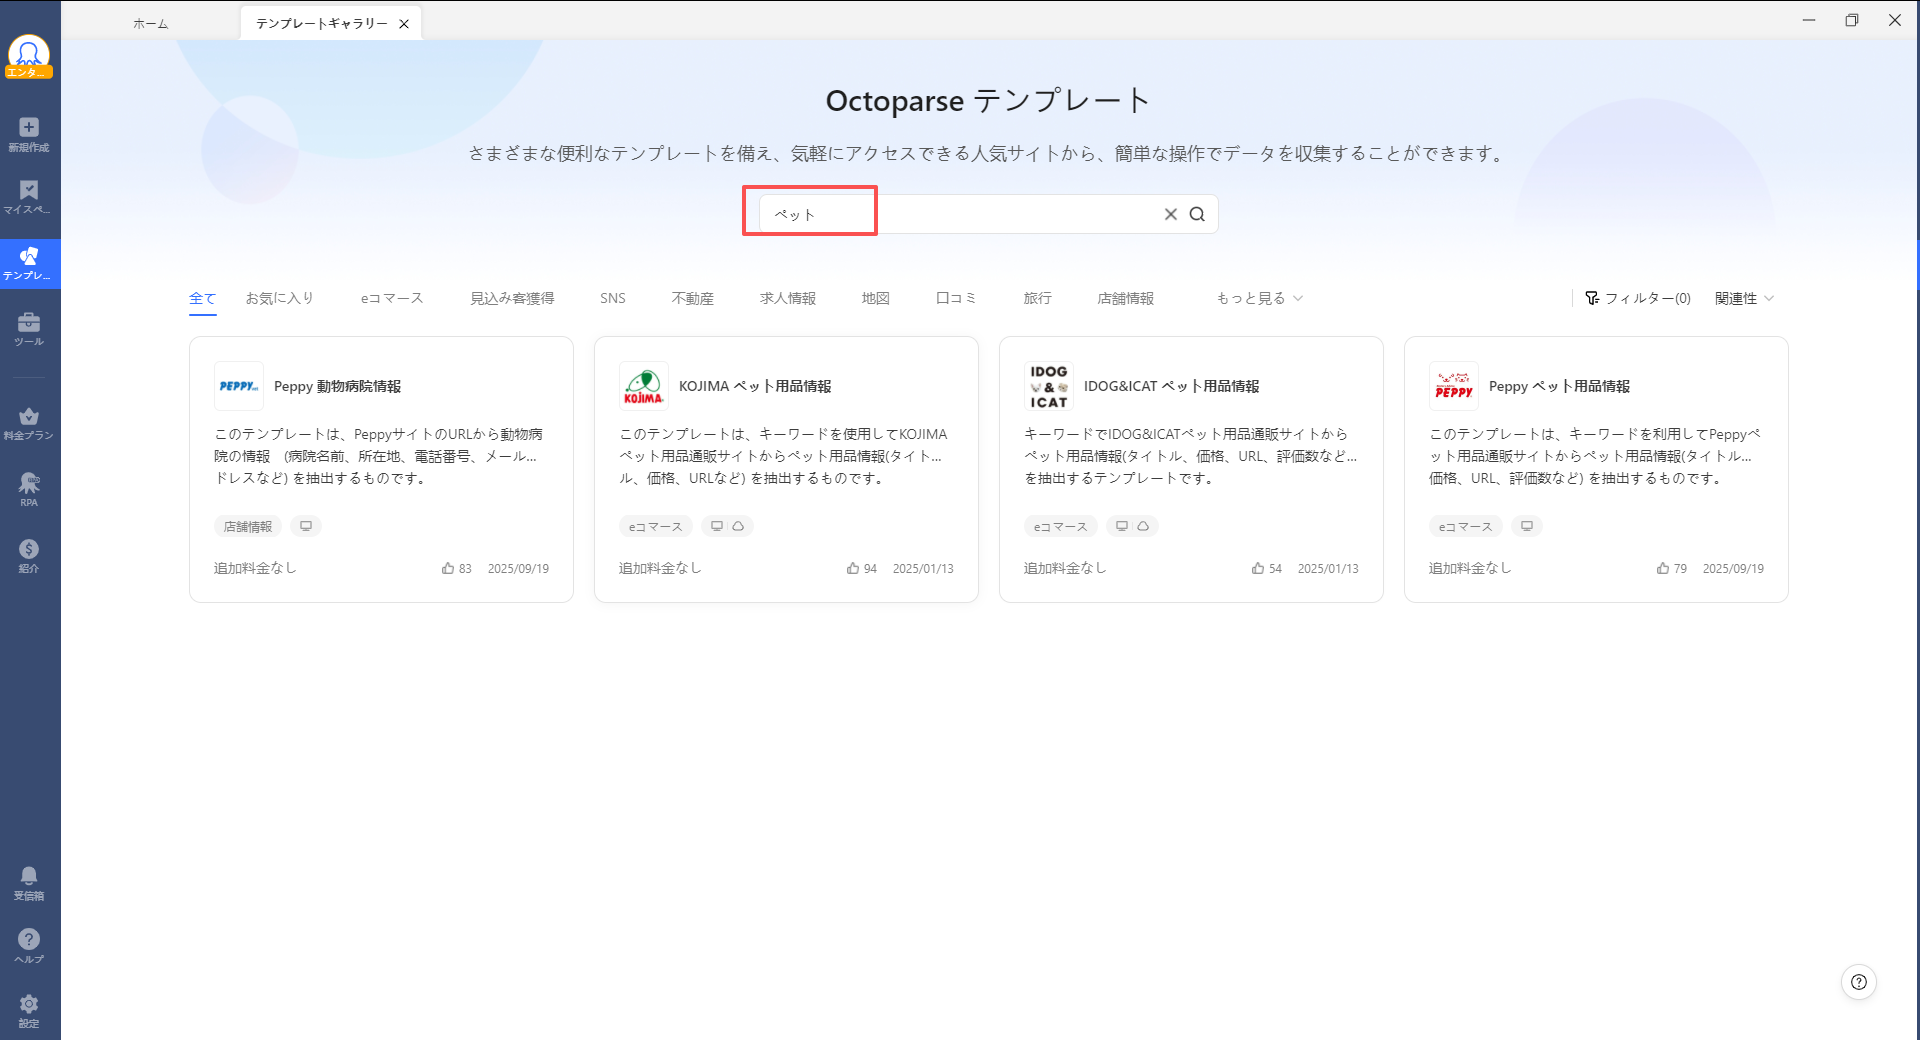Screen dimensions: 1920x1040
Task: Click into the ペット search input field
Action: 960,214
